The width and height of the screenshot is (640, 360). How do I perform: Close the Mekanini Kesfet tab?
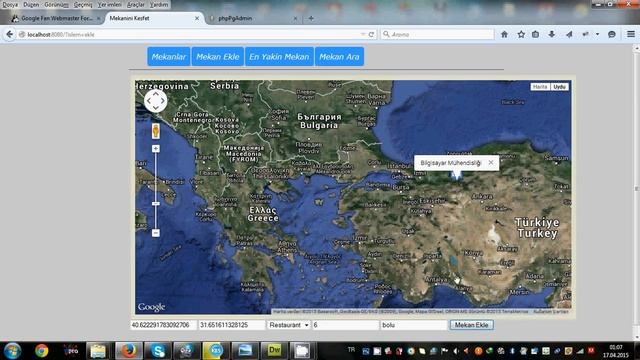tap(197, 18)
